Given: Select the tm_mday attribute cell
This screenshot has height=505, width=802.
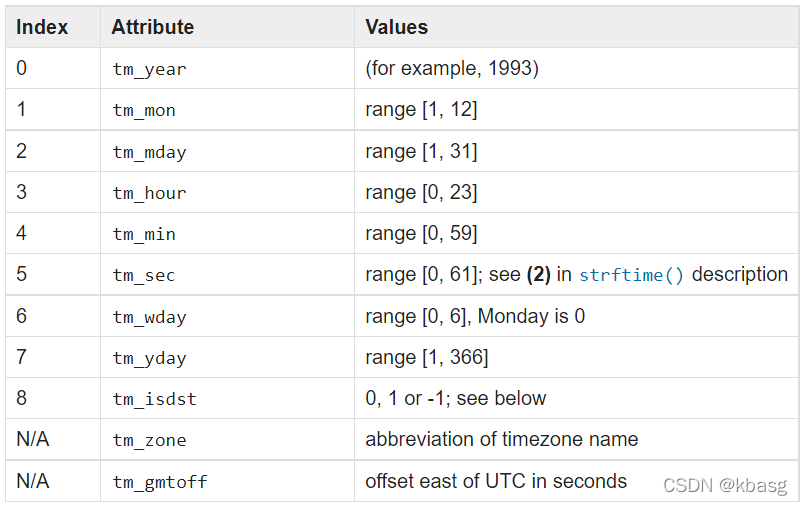Looking at the screenshot, I should pyautogui.click(x=149, y=152).
